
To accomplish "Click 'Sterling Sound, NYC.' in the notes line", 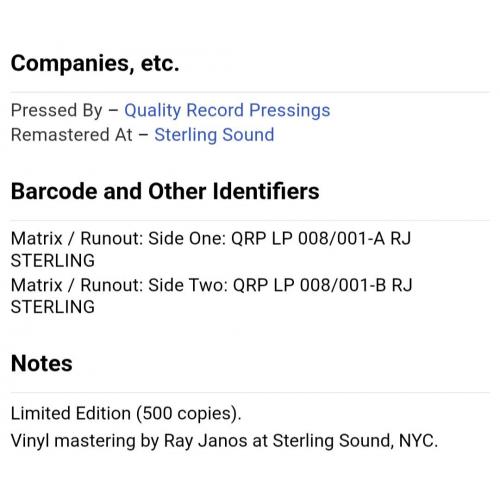I will [355, 441].
